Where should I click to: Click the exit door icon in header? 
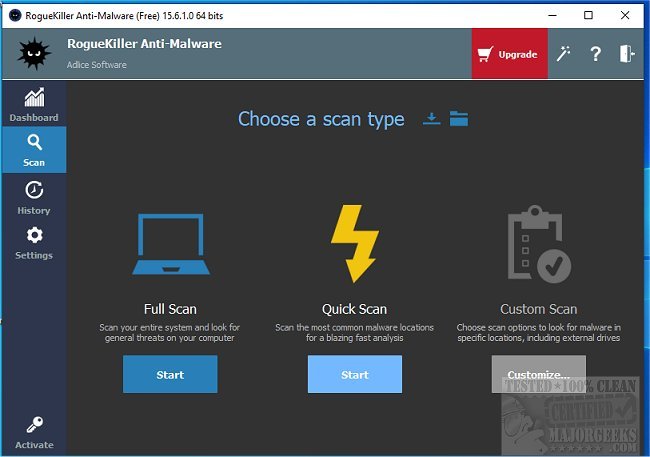627,54
